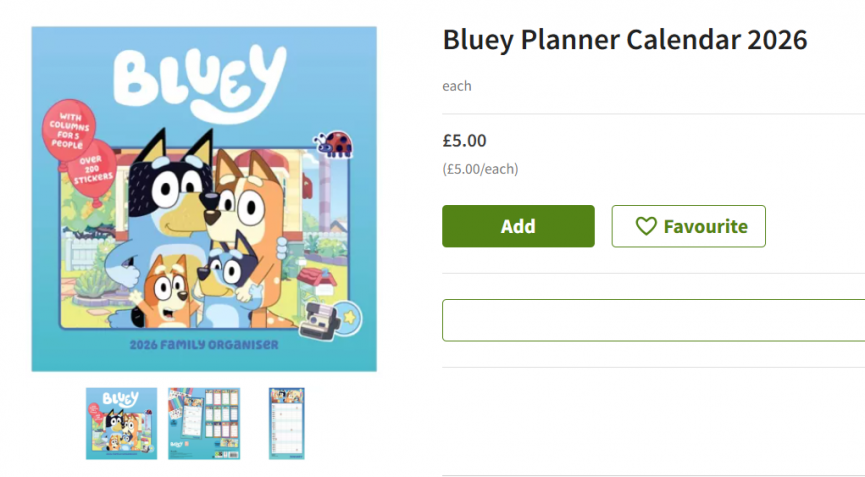This screenshot has height=477, width=865.
Task: Click the white Bluey logo on the cover
Action: tap(199, 77)
